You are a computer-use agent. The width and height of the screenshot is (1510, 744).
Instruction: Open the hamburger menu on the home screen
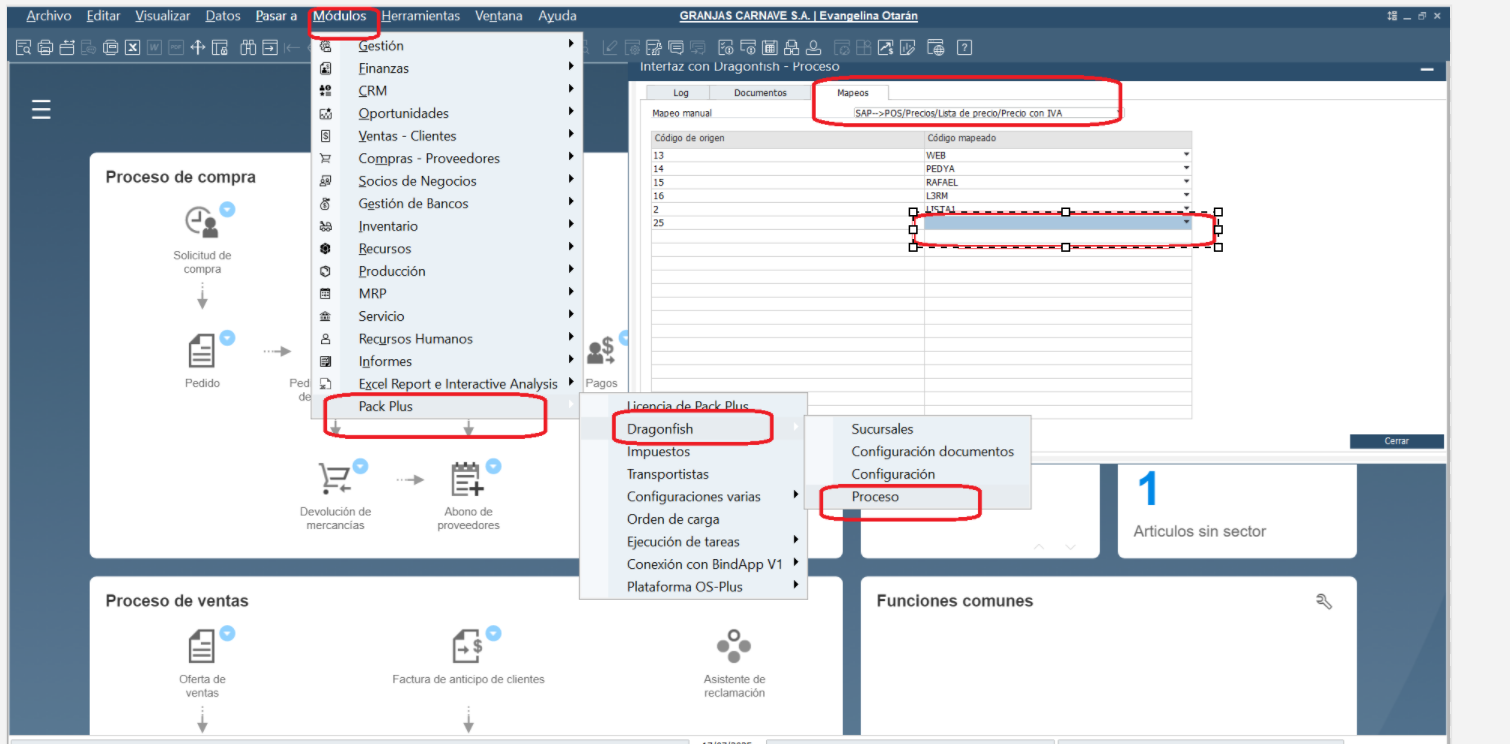coord(41,109)
